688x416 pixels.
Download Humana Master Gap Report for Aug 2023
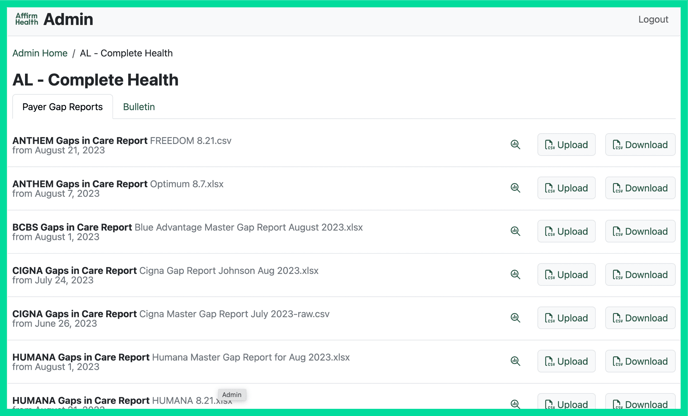point(640,361)
